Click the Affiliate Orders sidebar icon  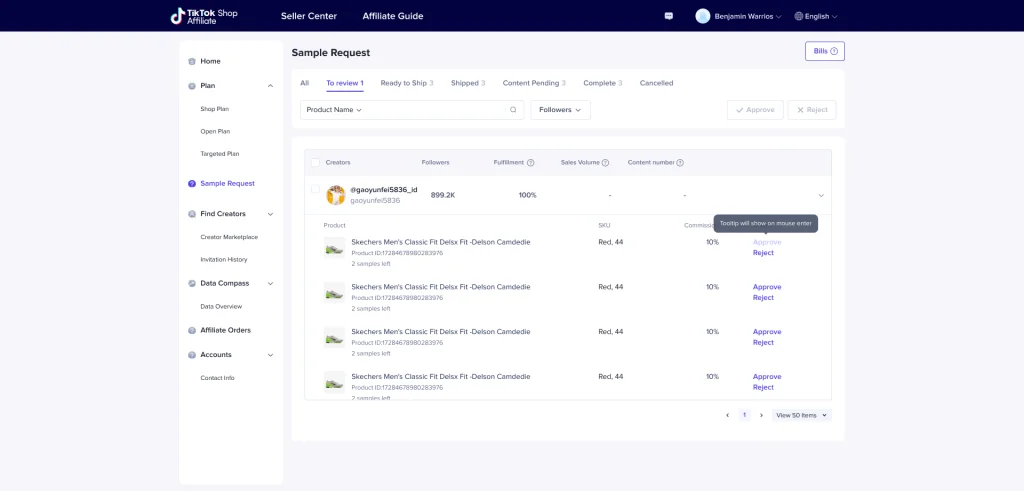[192, 330]
